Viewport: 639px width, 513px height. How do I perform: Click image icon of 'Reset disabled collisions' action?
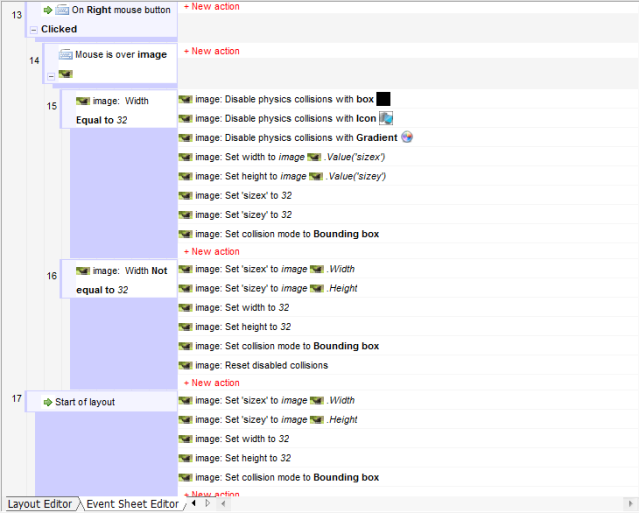coord(185,365)
